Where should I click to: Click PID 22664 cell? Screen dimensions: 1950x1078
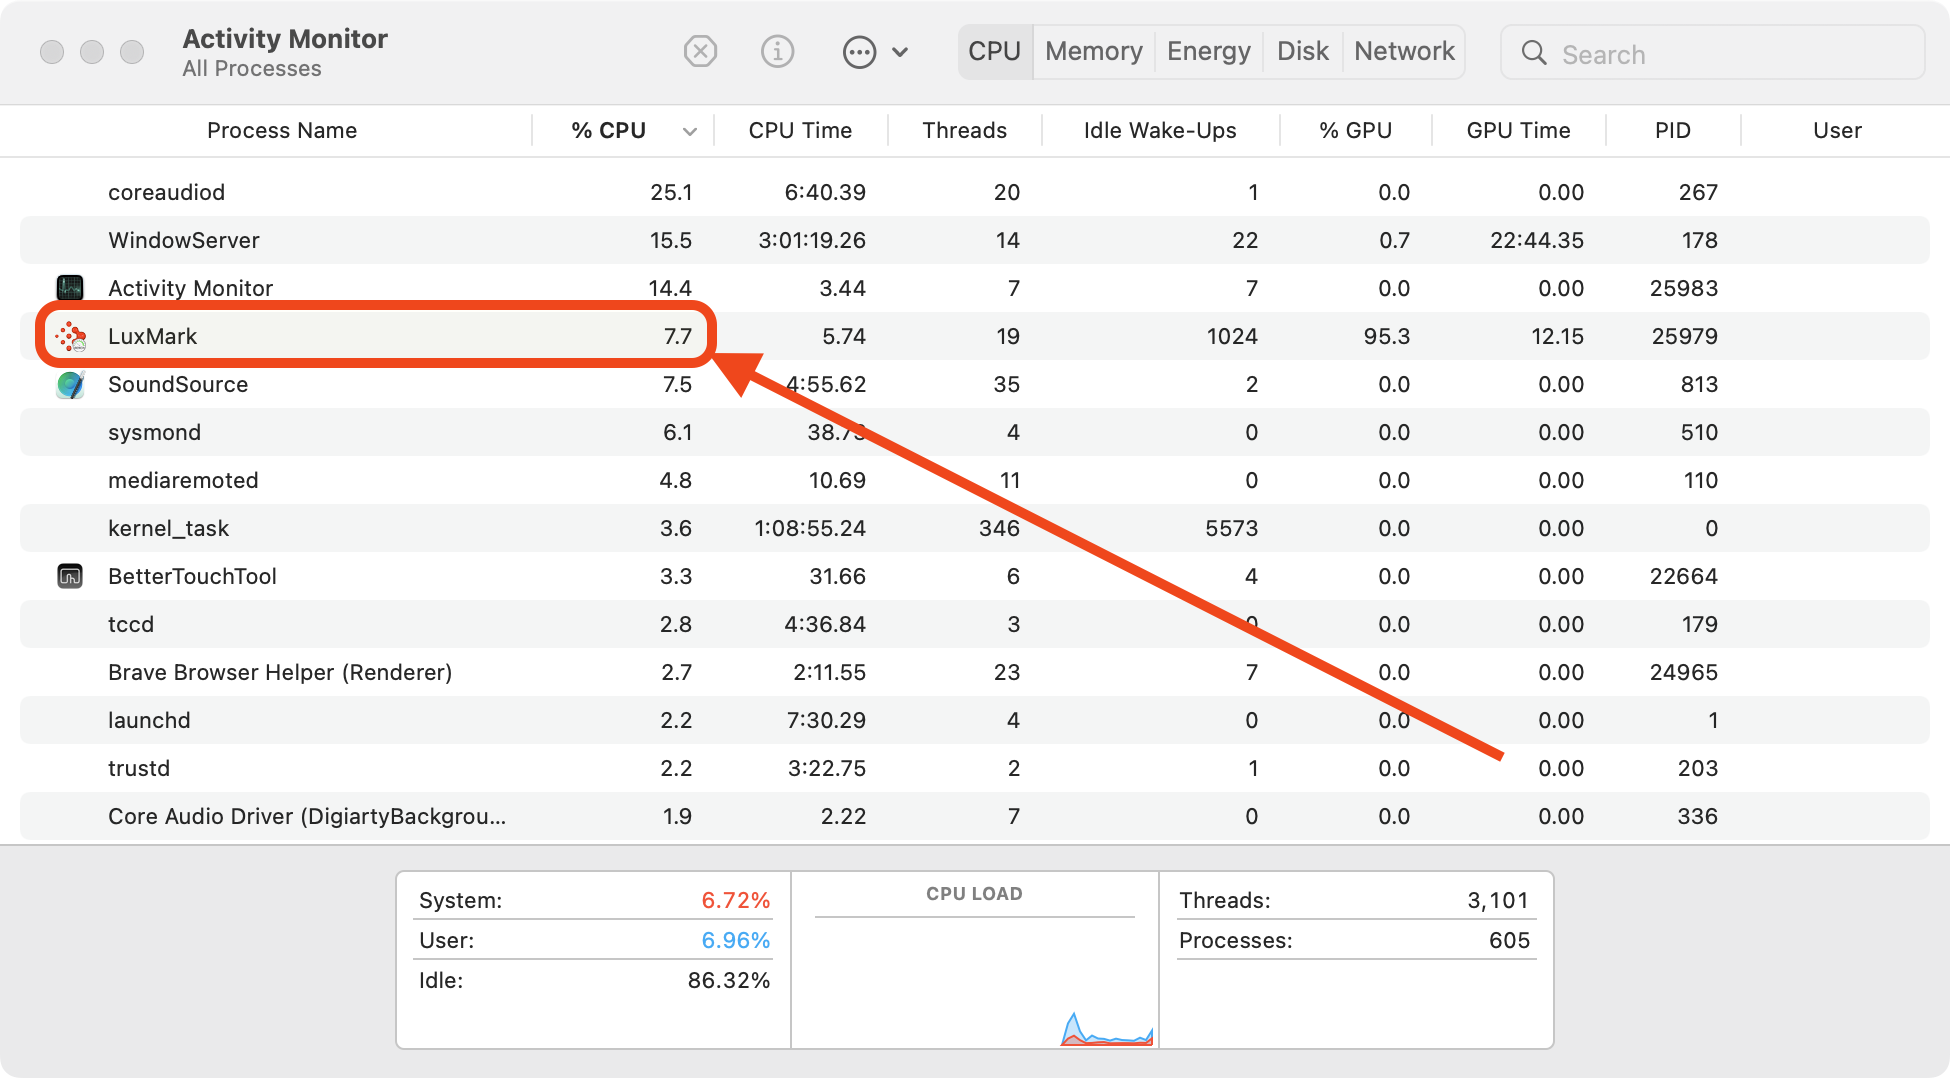pos(1683,576)
